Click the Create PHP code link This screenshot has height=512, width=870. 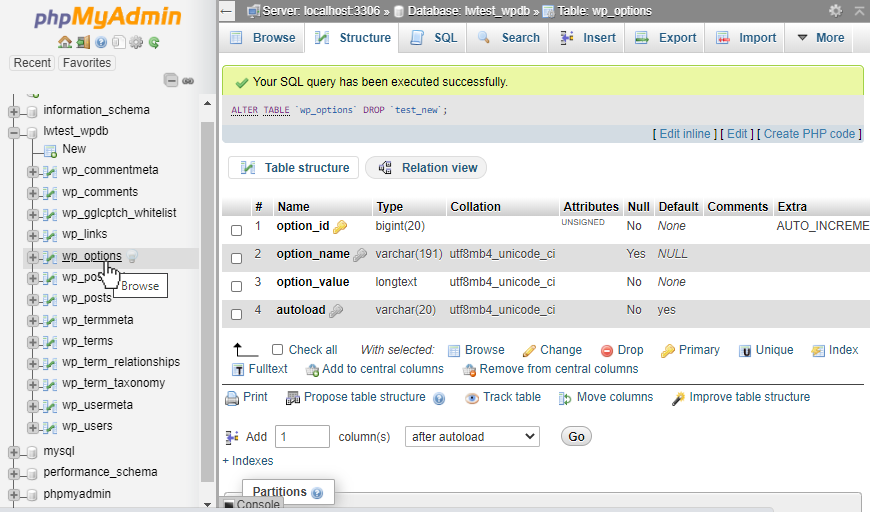(809, 134)
